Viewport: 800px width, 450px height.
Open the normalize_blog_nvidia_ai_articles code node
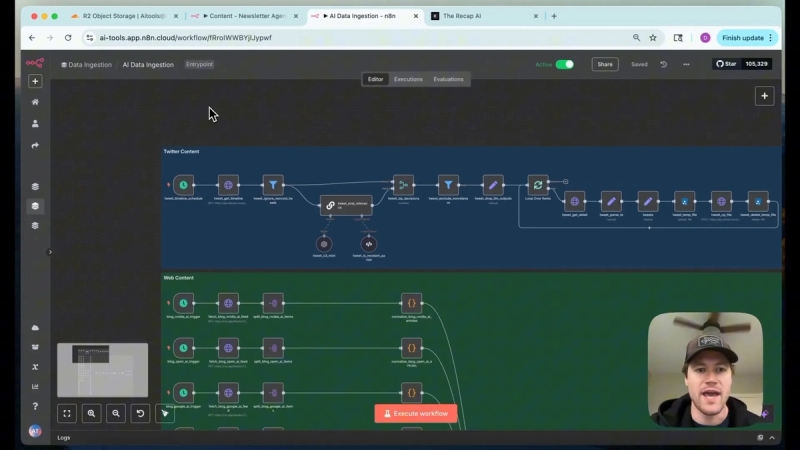pyautogui.click(x=411, y=303)
